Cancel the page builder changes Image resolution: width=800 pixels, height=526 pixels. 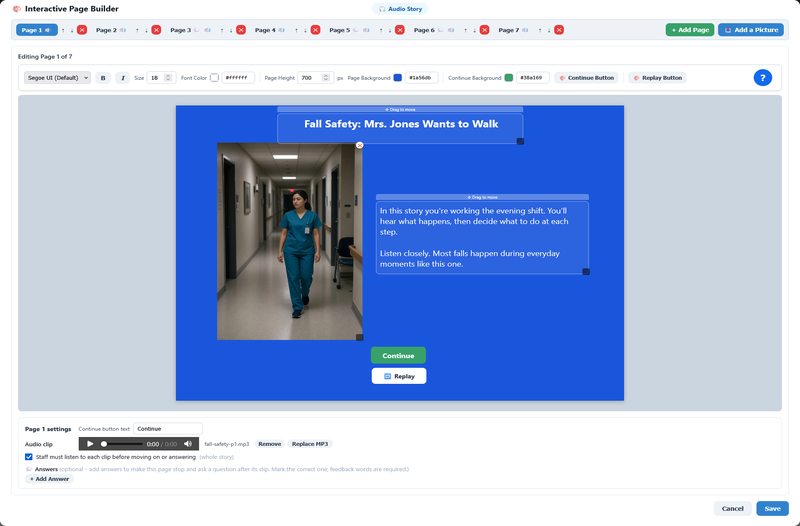[733, 508]
